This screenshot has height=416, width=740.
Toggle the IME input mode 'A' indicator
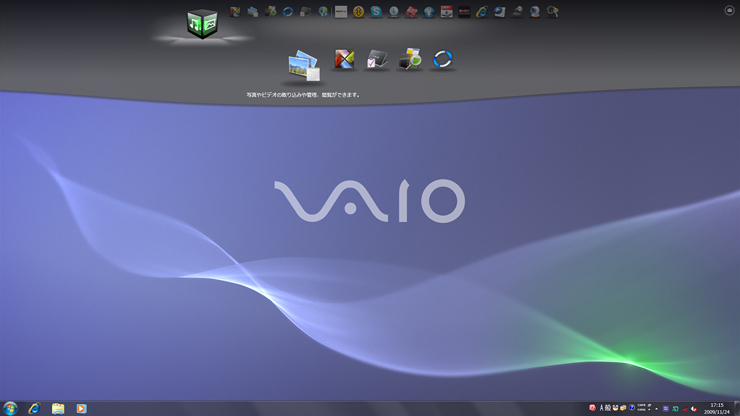602,408
